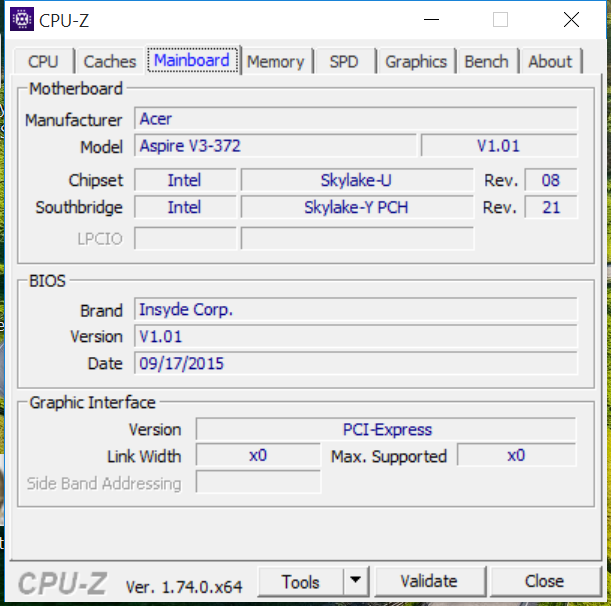Viewport: 611px width, 606px height.
Task: Click the southbridge Rev. value 21
Action: coord(551,207)
